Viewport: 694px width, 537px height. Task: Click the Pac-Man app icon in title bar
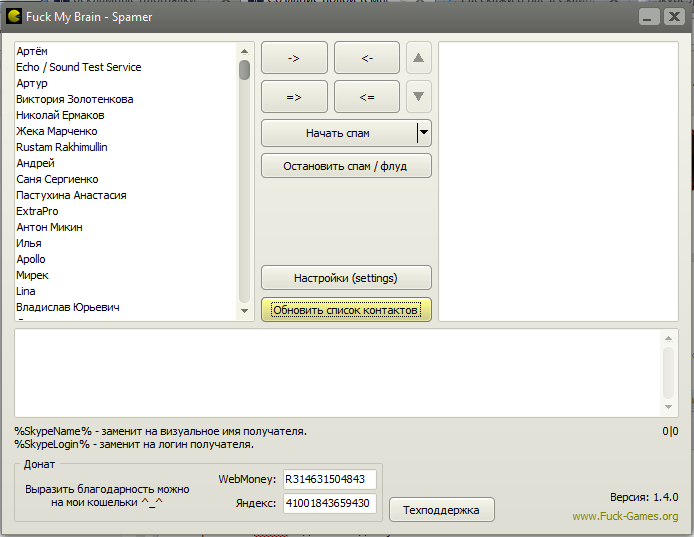pyautogui.click(x=14, y=16)
